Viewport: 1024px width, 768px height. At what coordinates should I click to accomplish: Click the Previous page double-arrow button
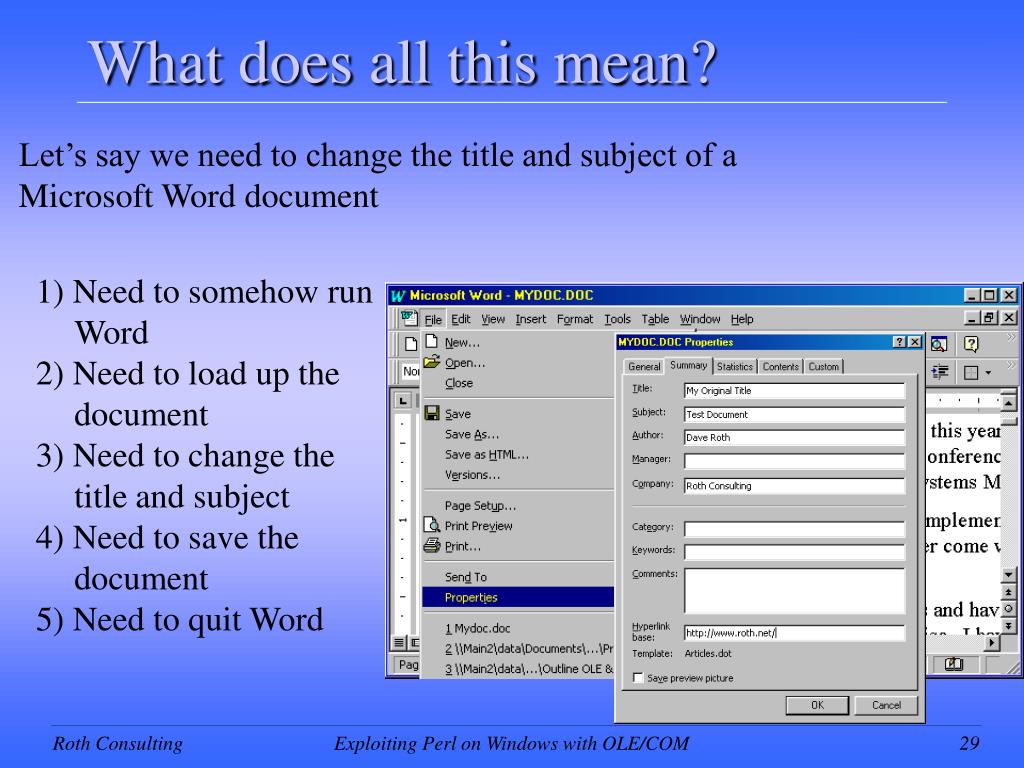click(x=1008, y=592)
